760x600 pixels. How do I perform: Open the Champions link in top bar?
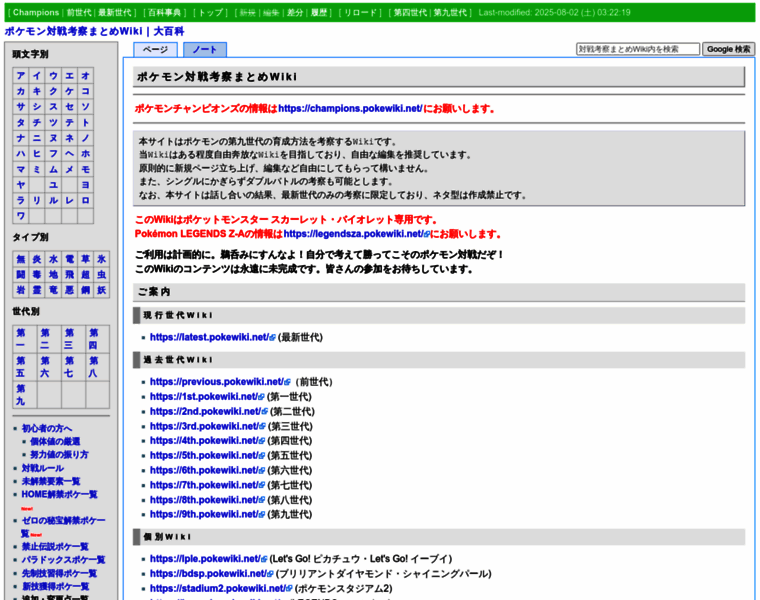click(x=36, y=13)
